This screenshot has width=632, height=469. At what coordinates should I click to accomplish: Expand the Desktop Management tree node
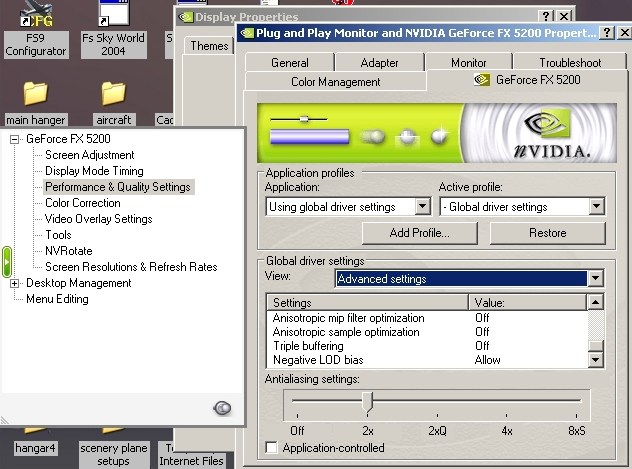click(x=15, y=283)
